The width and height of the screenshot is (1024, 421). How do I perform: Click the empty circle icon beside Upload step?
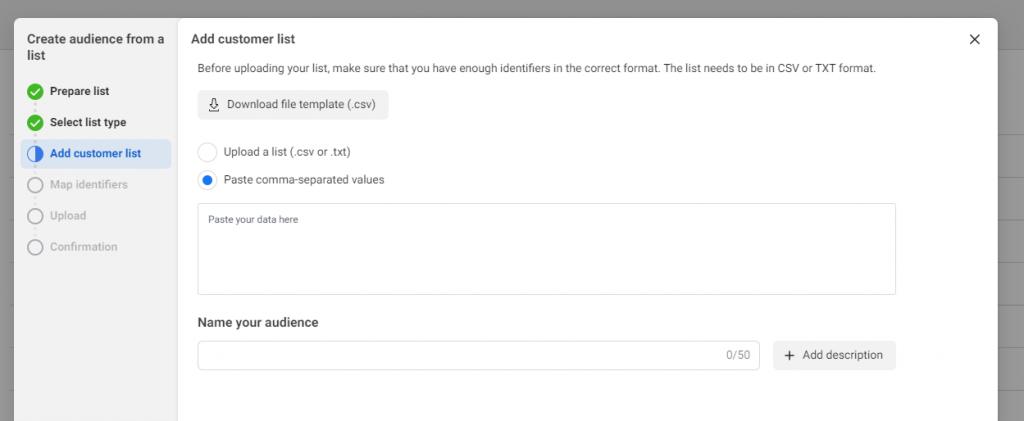tap(35, 216)
